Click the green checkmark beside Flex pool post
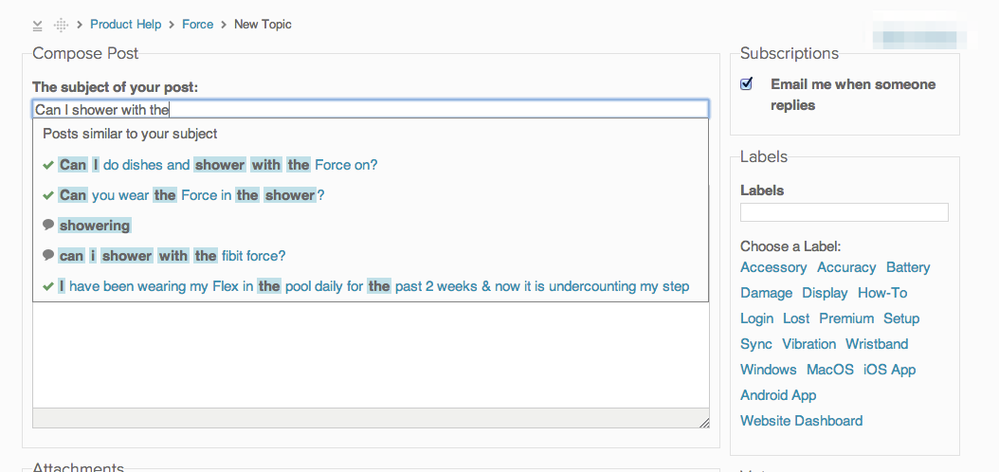 point(48,286)
